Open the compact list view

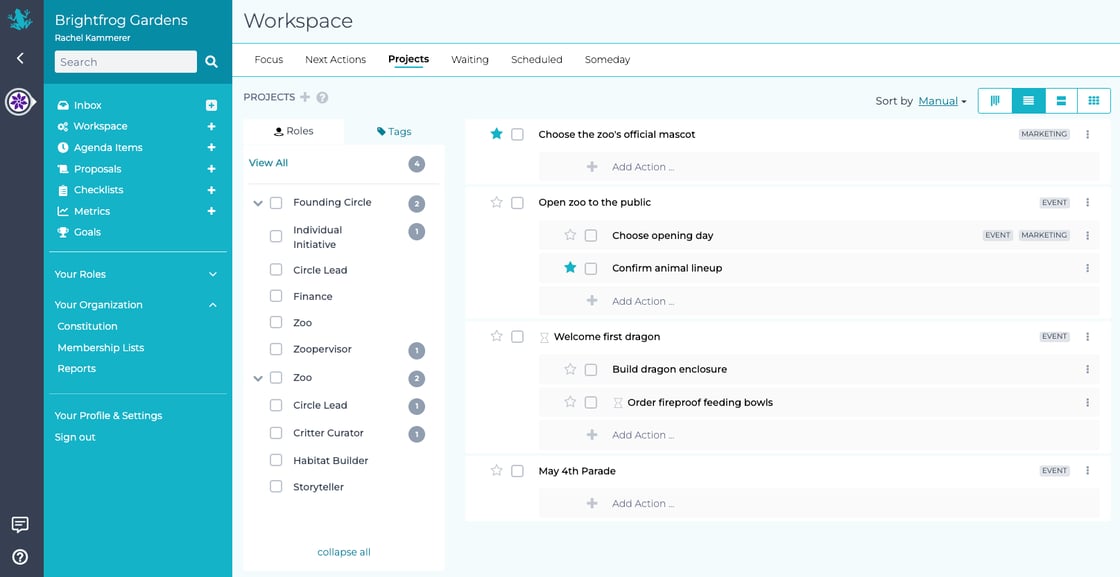point(1062,100)
